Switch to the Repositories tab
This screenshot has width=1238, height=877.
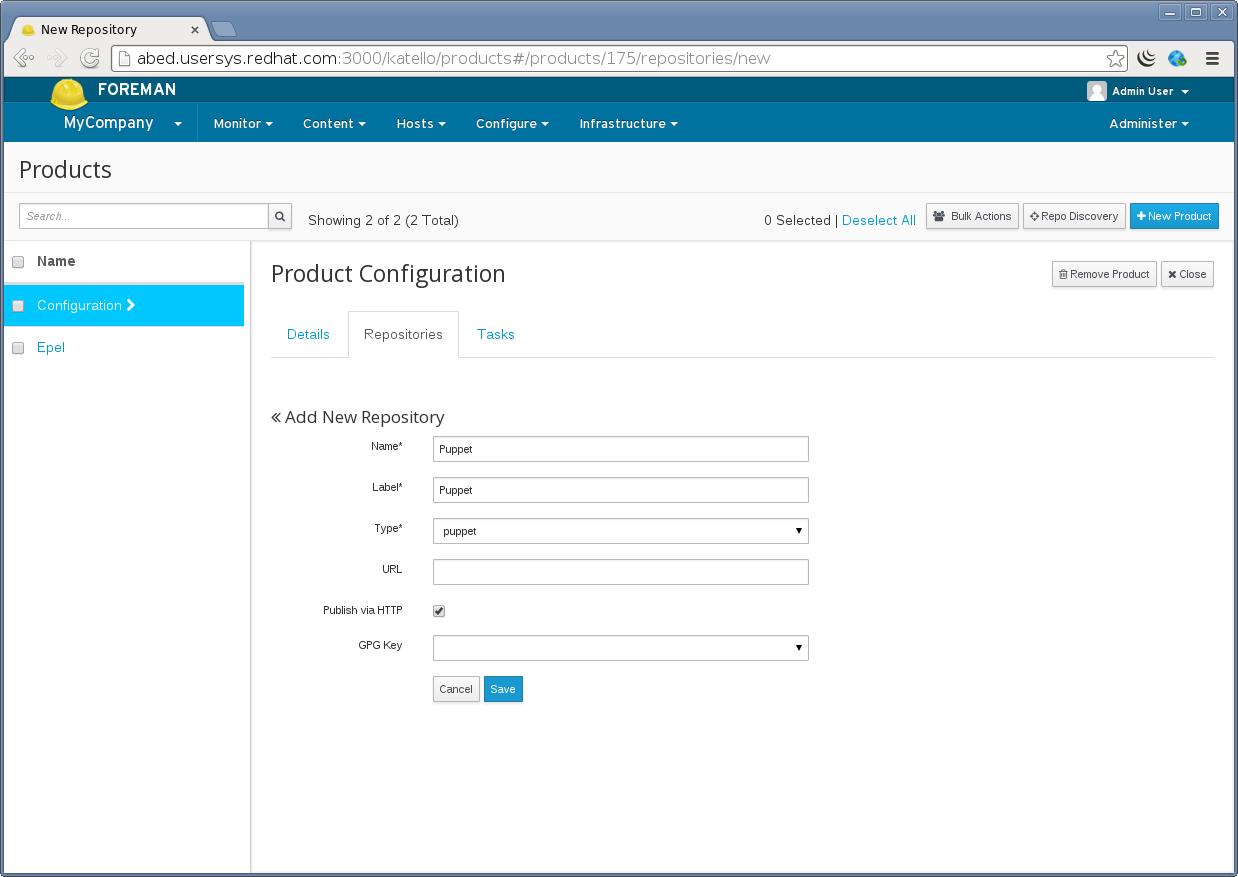pyautogui.click(x=403, y=334)
